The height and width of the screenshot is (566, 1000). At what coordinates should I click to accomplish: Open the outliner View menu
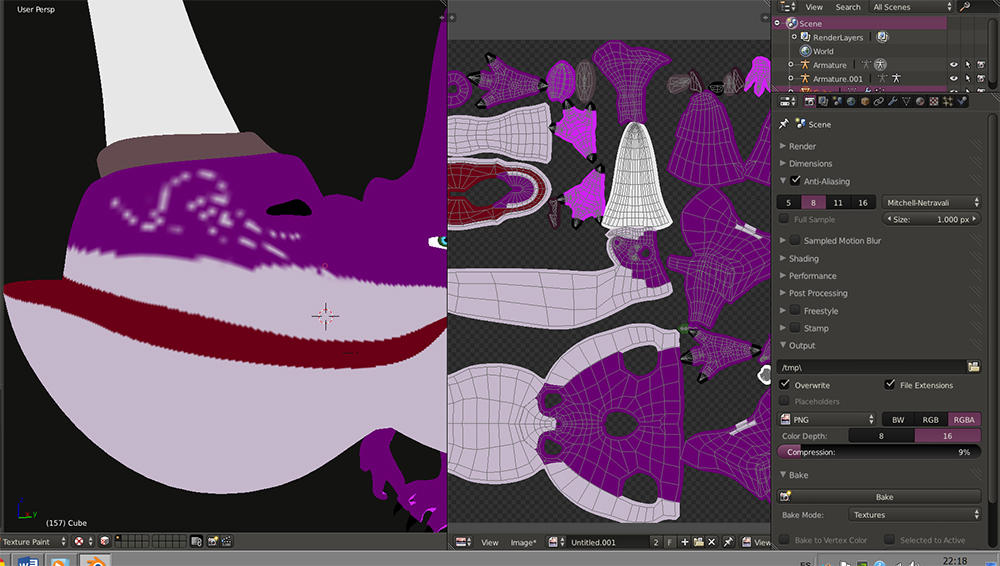[x=814, y=7]
